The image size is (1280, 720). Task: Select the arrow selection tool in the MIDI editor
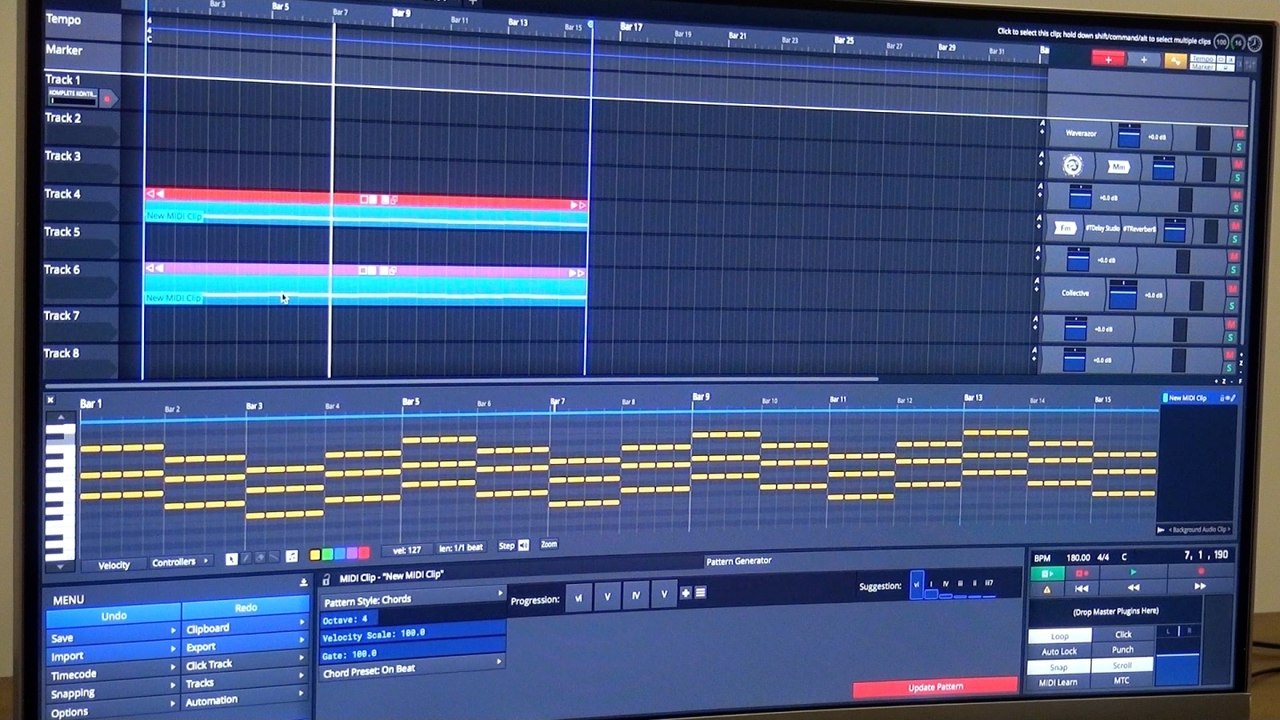click(231, 558)
